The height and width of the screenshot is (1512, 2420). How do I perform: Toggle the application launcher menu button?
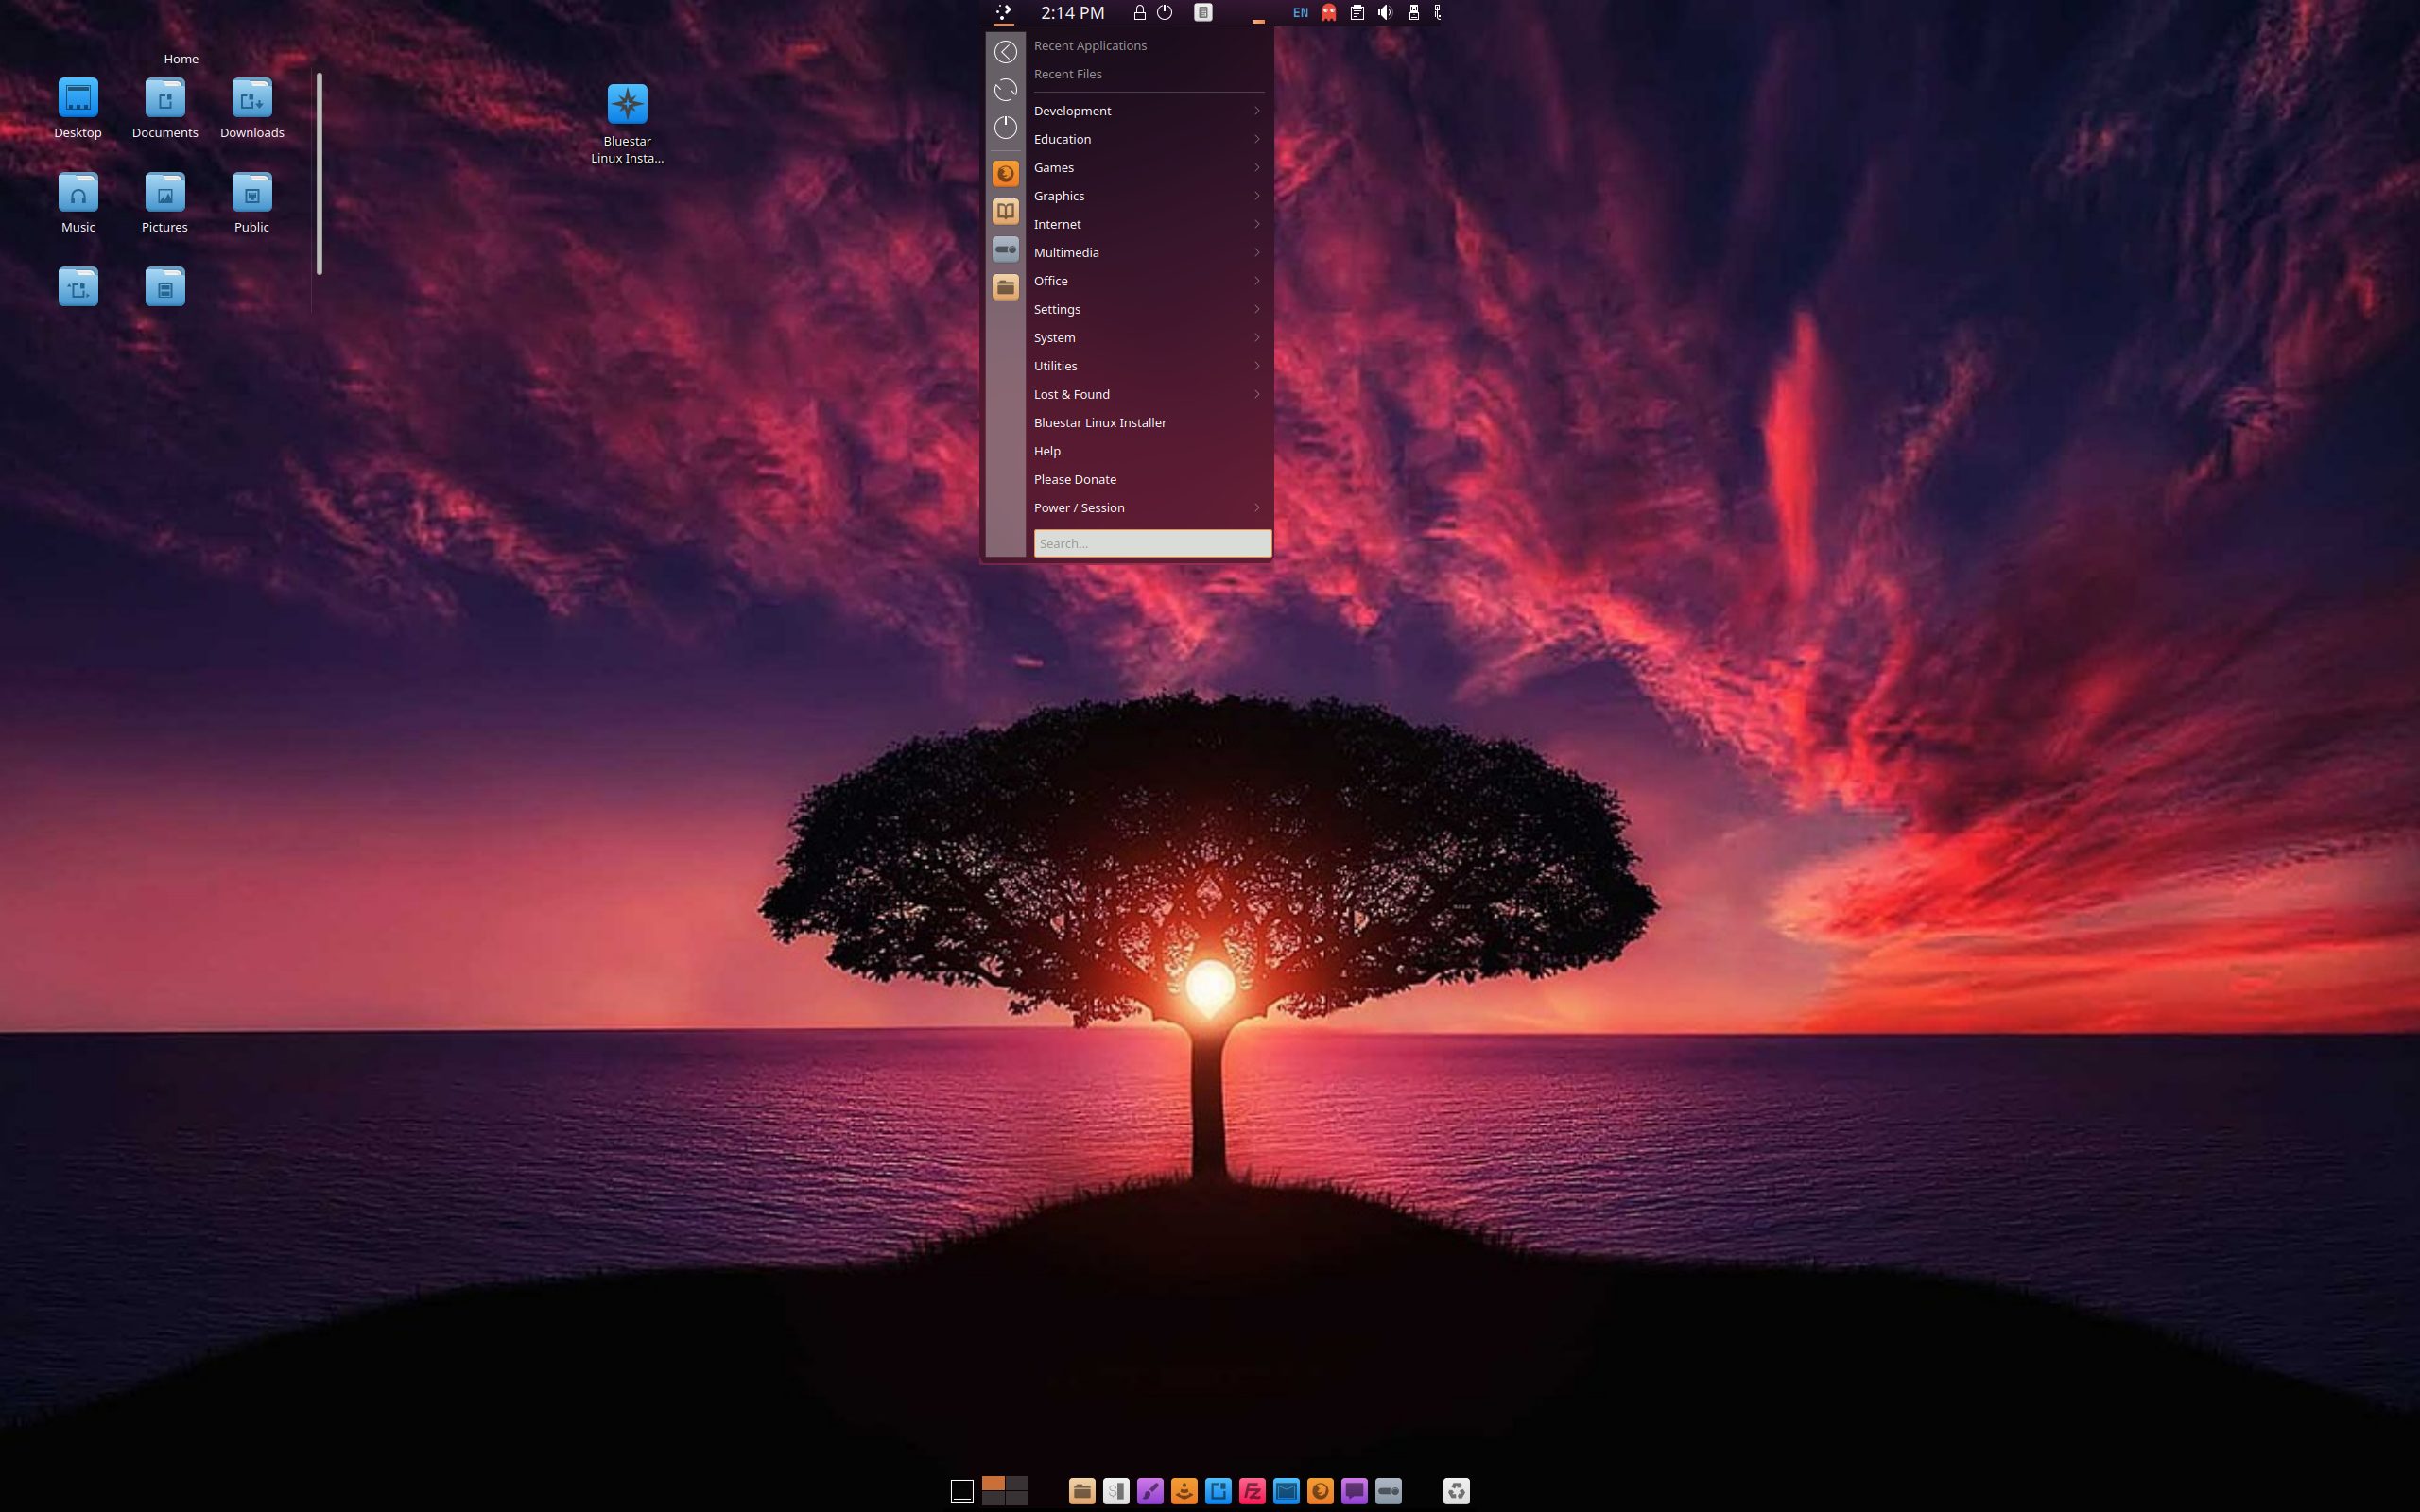pos(1004,13)
